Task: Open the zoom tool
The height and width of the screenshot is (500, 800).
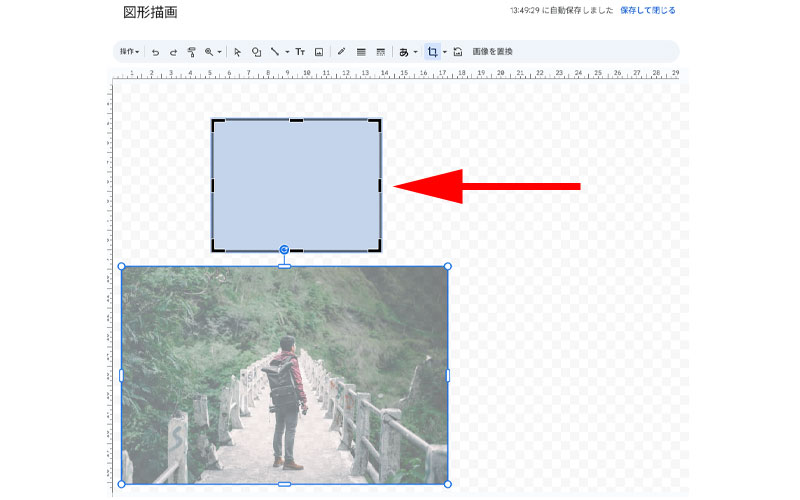Action: pyautogui.click(x=209, y=52)
